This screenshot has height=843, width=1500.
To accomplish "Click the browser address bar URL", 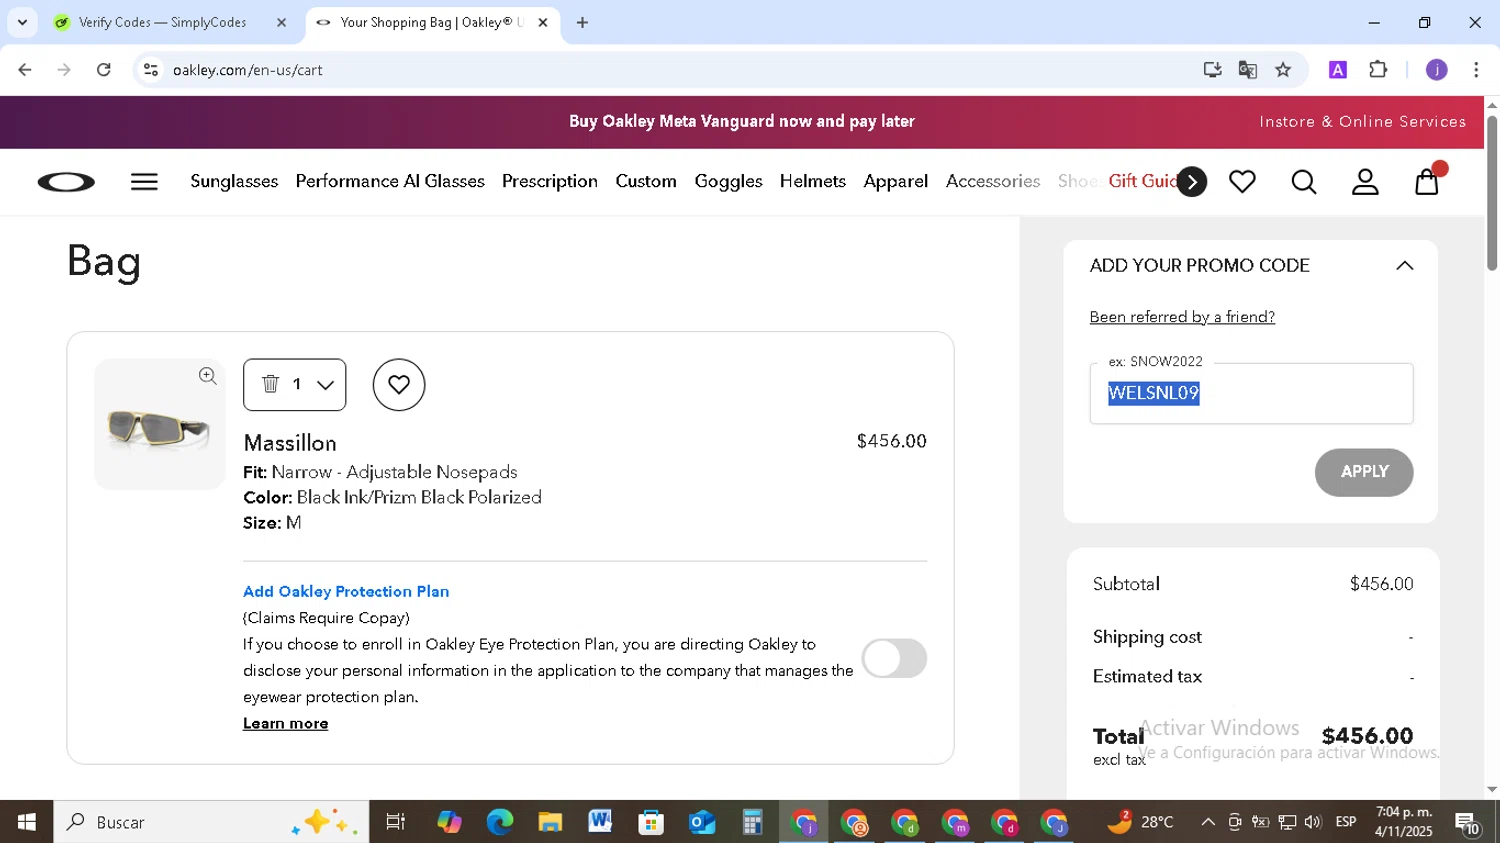I will (248, 70).
